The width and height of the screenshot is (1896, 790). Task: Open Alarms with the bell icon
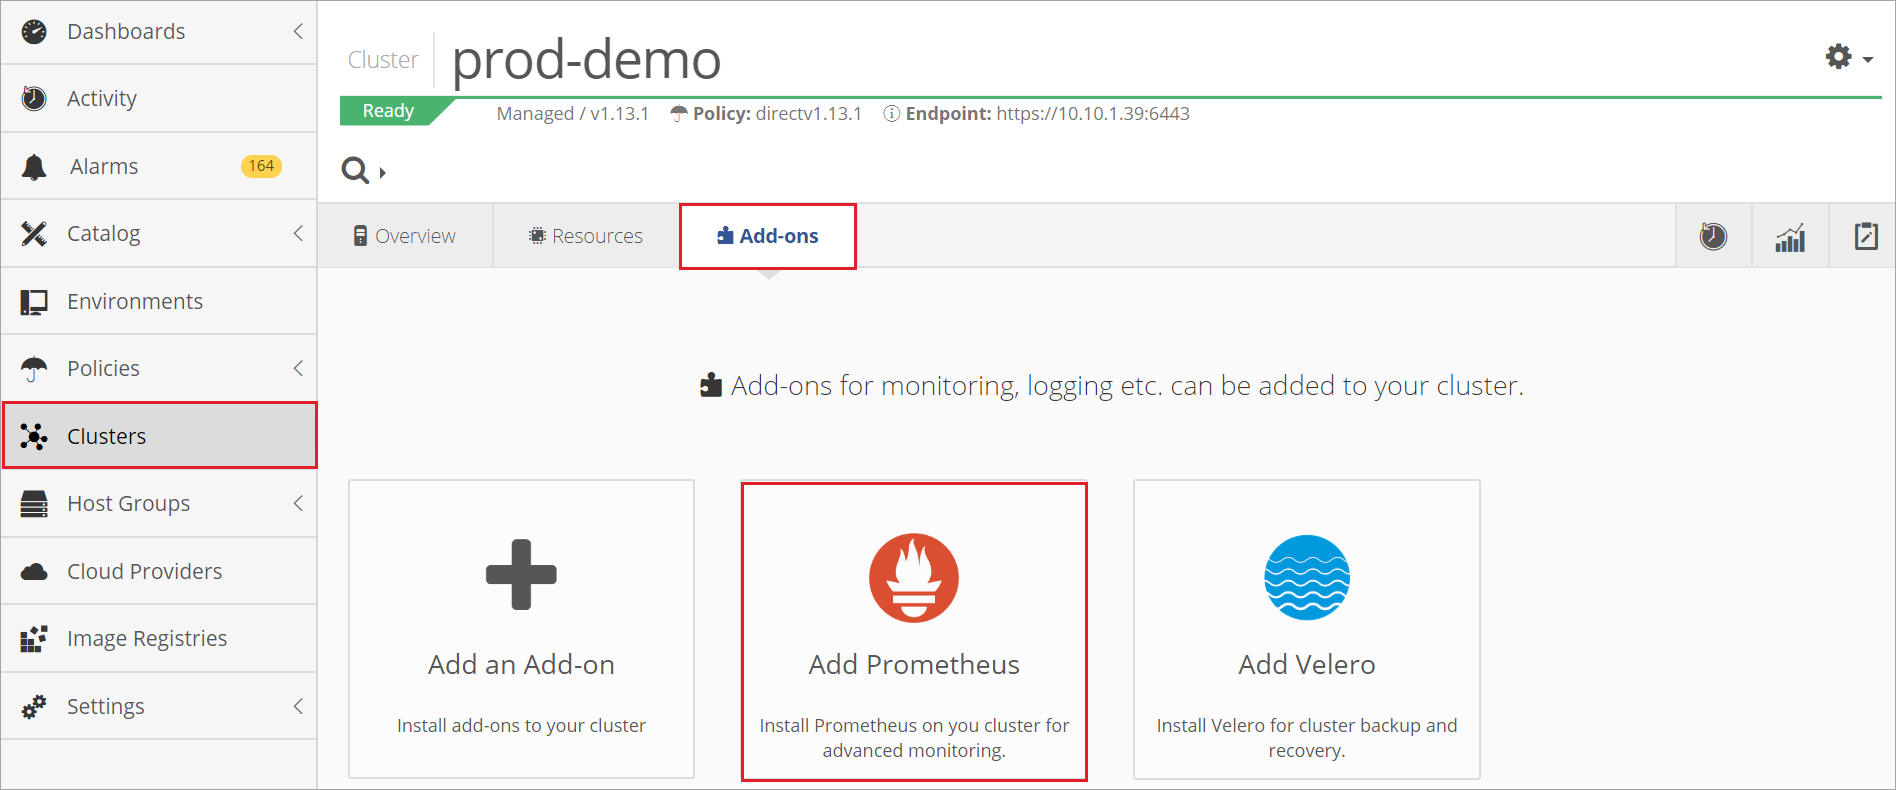34,167
